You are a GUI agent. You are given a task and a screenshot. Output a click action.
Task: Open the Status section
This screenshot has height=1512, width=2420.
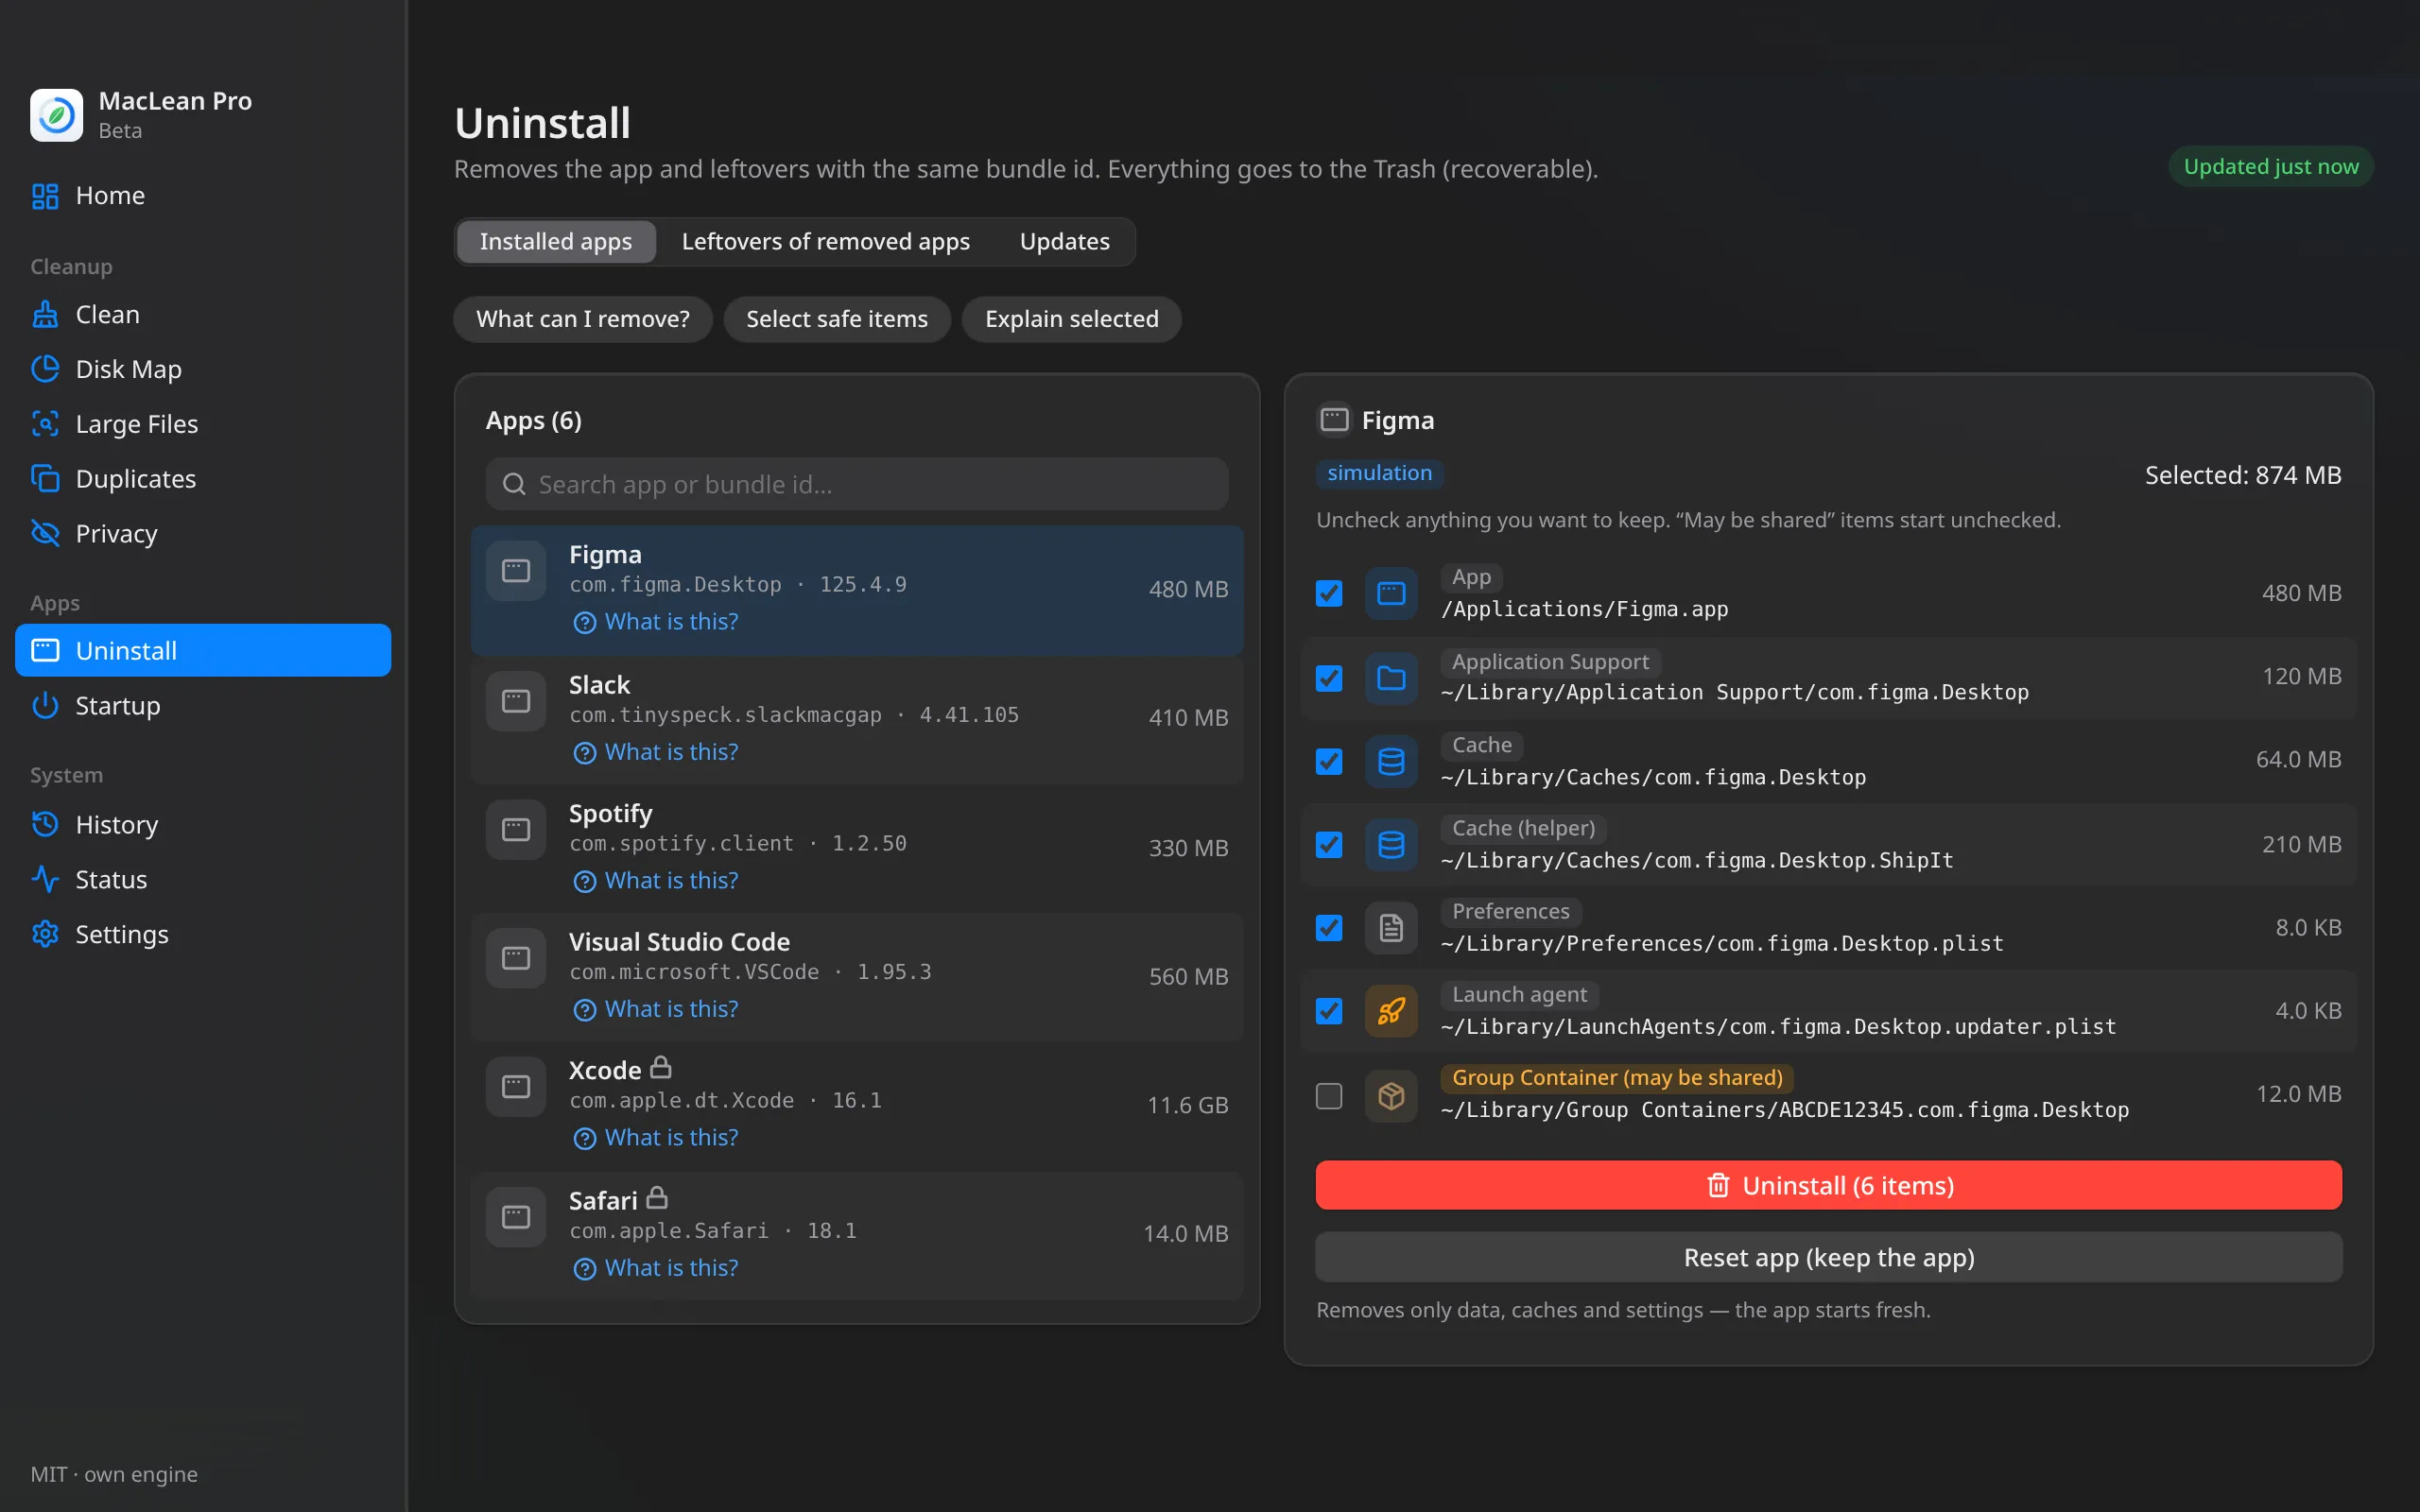click(x=203, y=880)
